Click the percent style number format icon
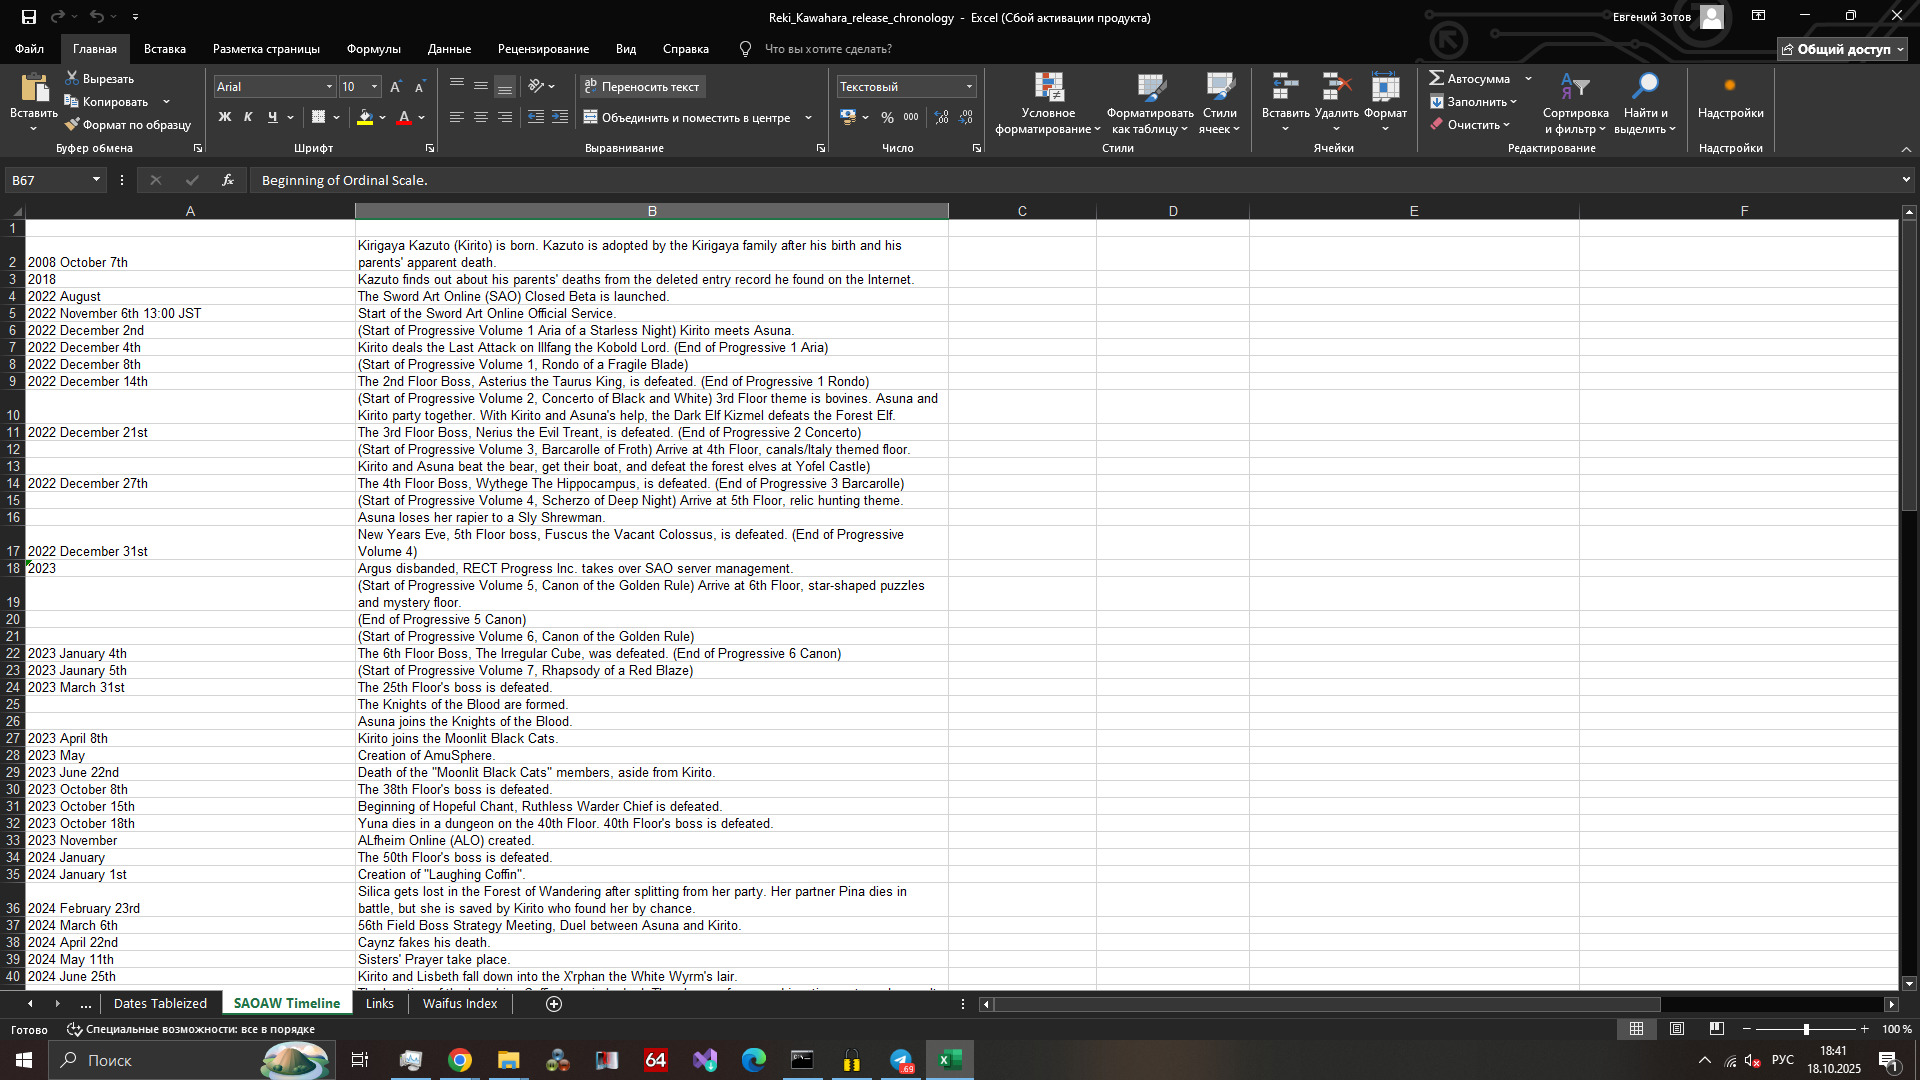The width and height of the screenshot is (1920, 1080). pos(887,117)
